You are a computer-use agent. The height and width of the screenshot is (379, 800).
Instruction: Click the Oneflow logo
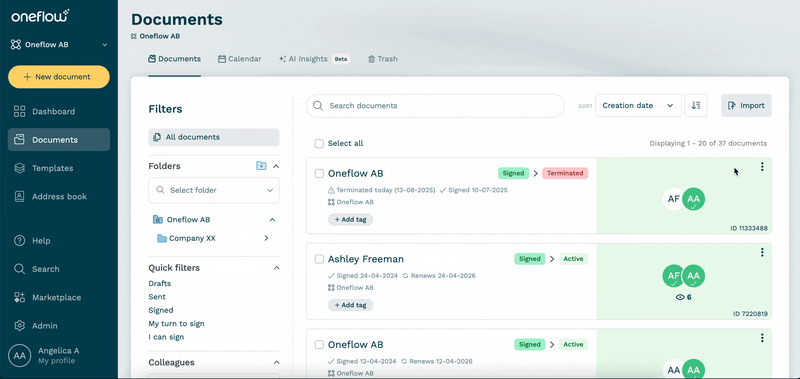(40, 16)
